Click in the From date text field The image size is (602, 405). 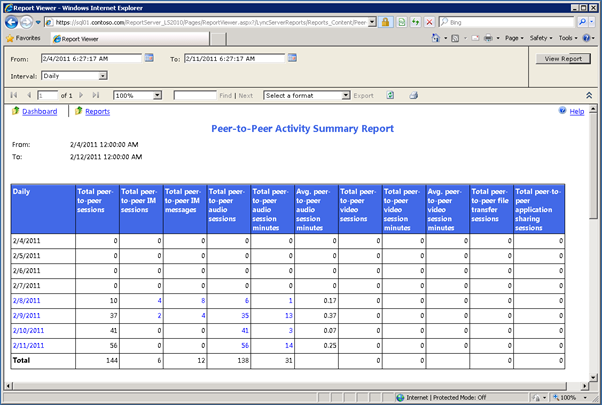(92, 59)
